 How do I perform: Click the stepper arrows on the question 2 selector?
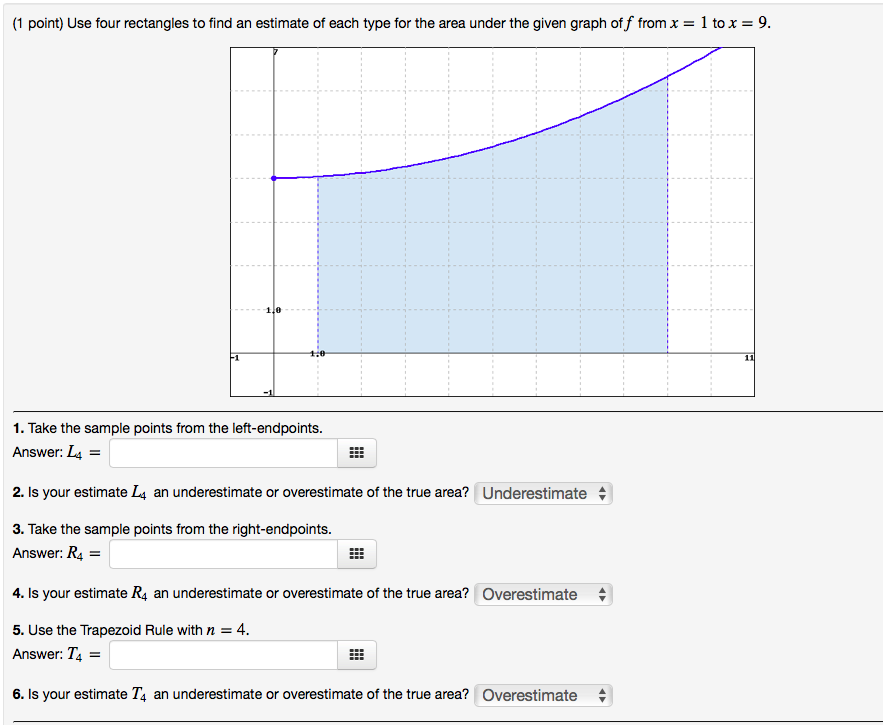(x=601, y=493)
